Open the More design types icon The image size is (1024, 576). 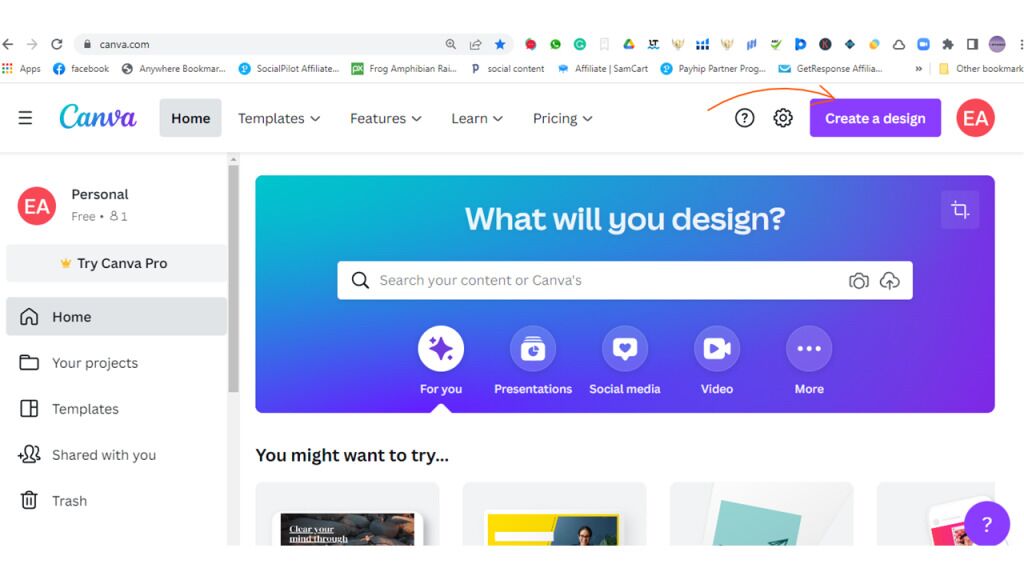809,349
